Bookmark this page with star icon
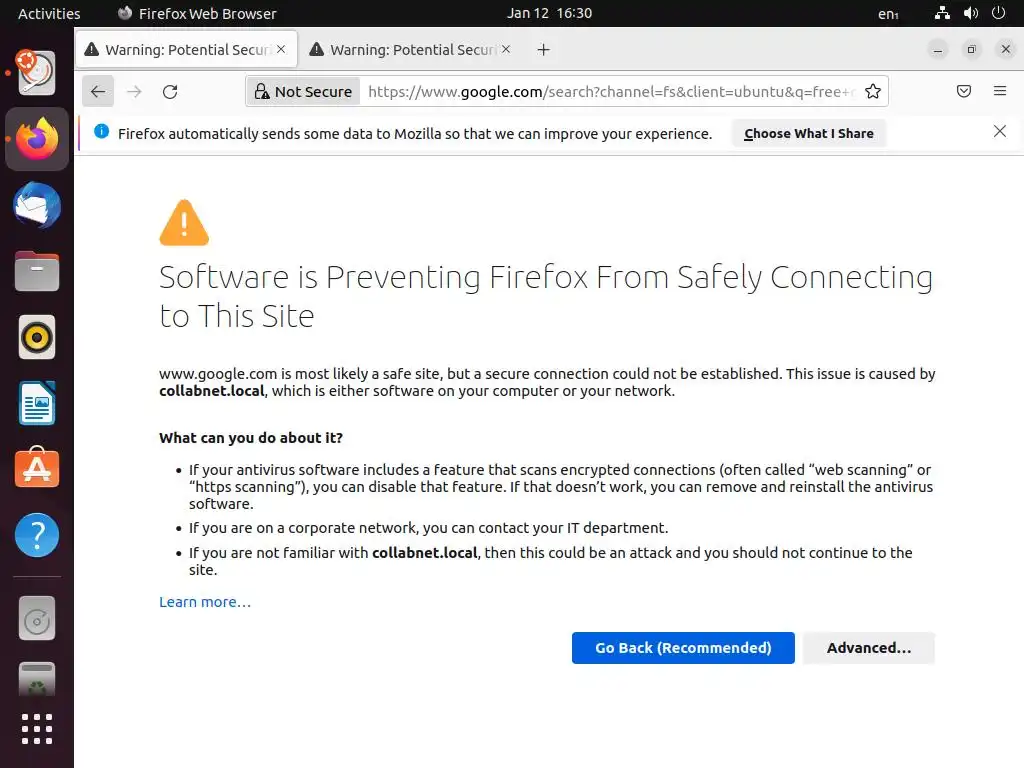Image resolution: width=1024 pixels, height=768 pixels. [873, 92]
